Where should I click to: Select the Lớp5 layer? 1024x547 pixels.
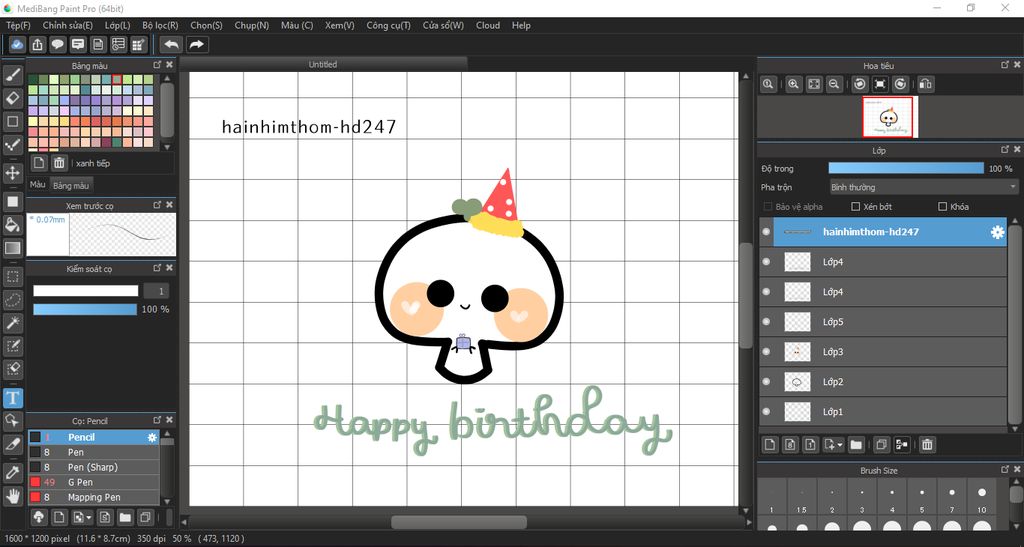883,322
